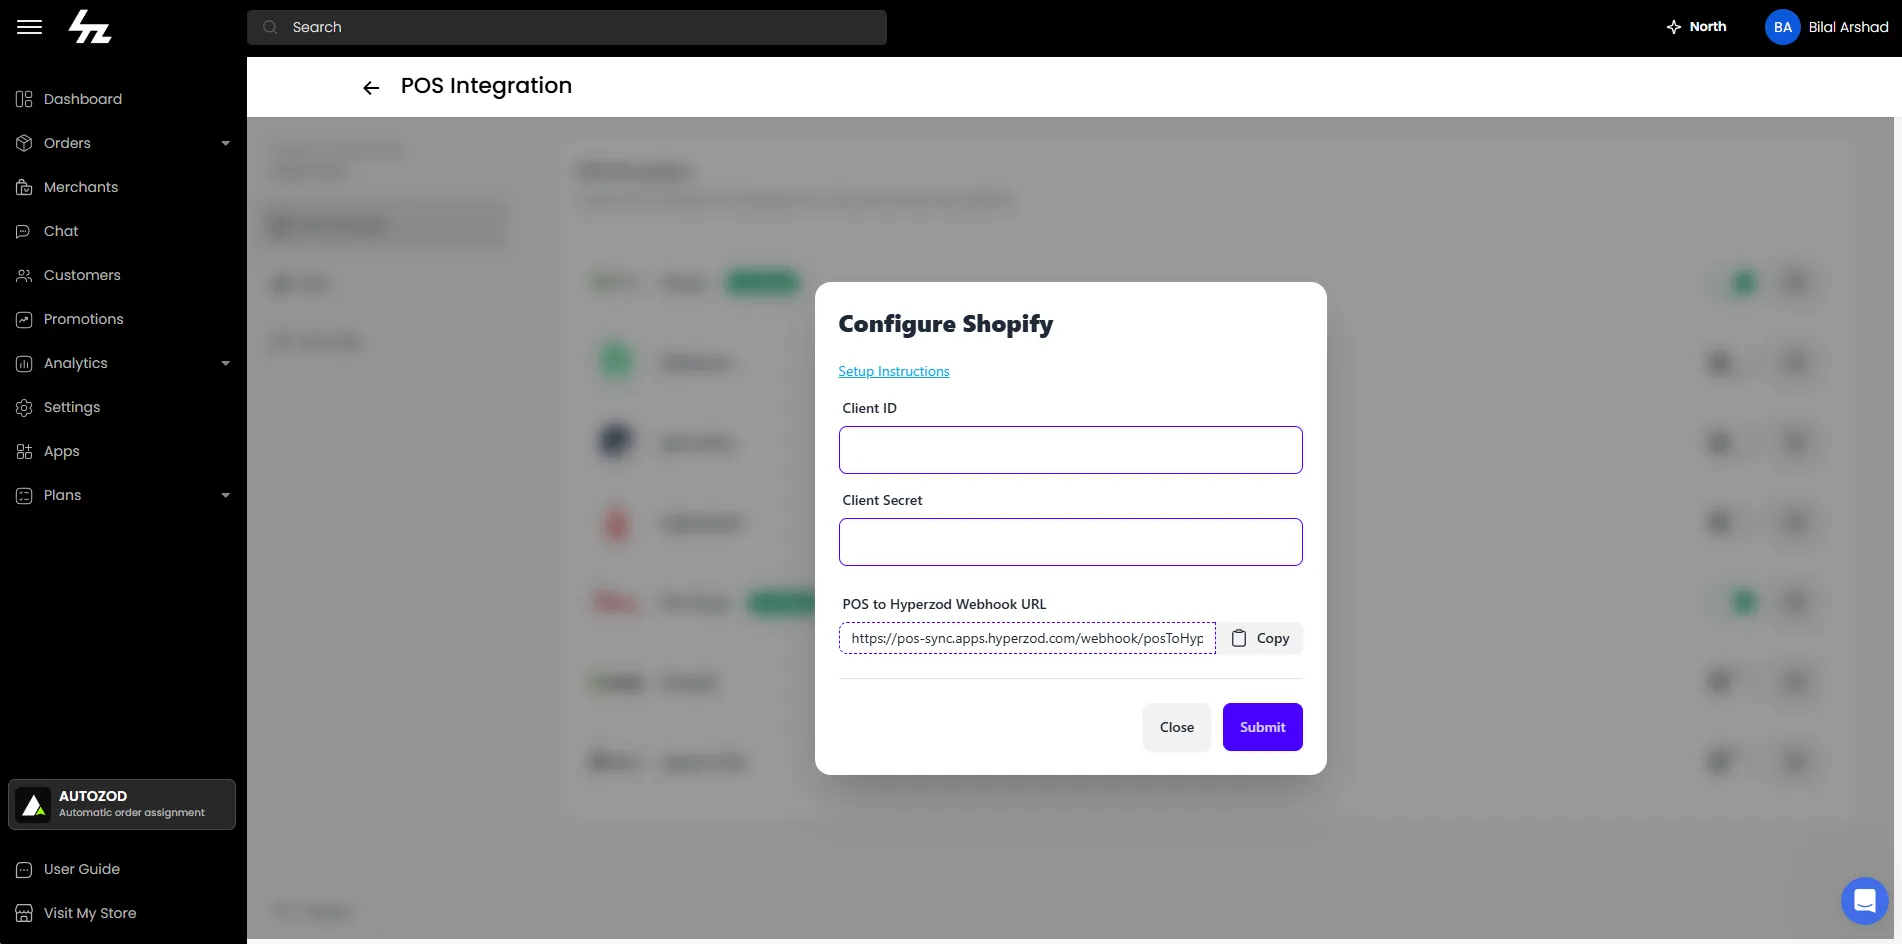Click the Chat bubble sidebar icon

[24, 231]
